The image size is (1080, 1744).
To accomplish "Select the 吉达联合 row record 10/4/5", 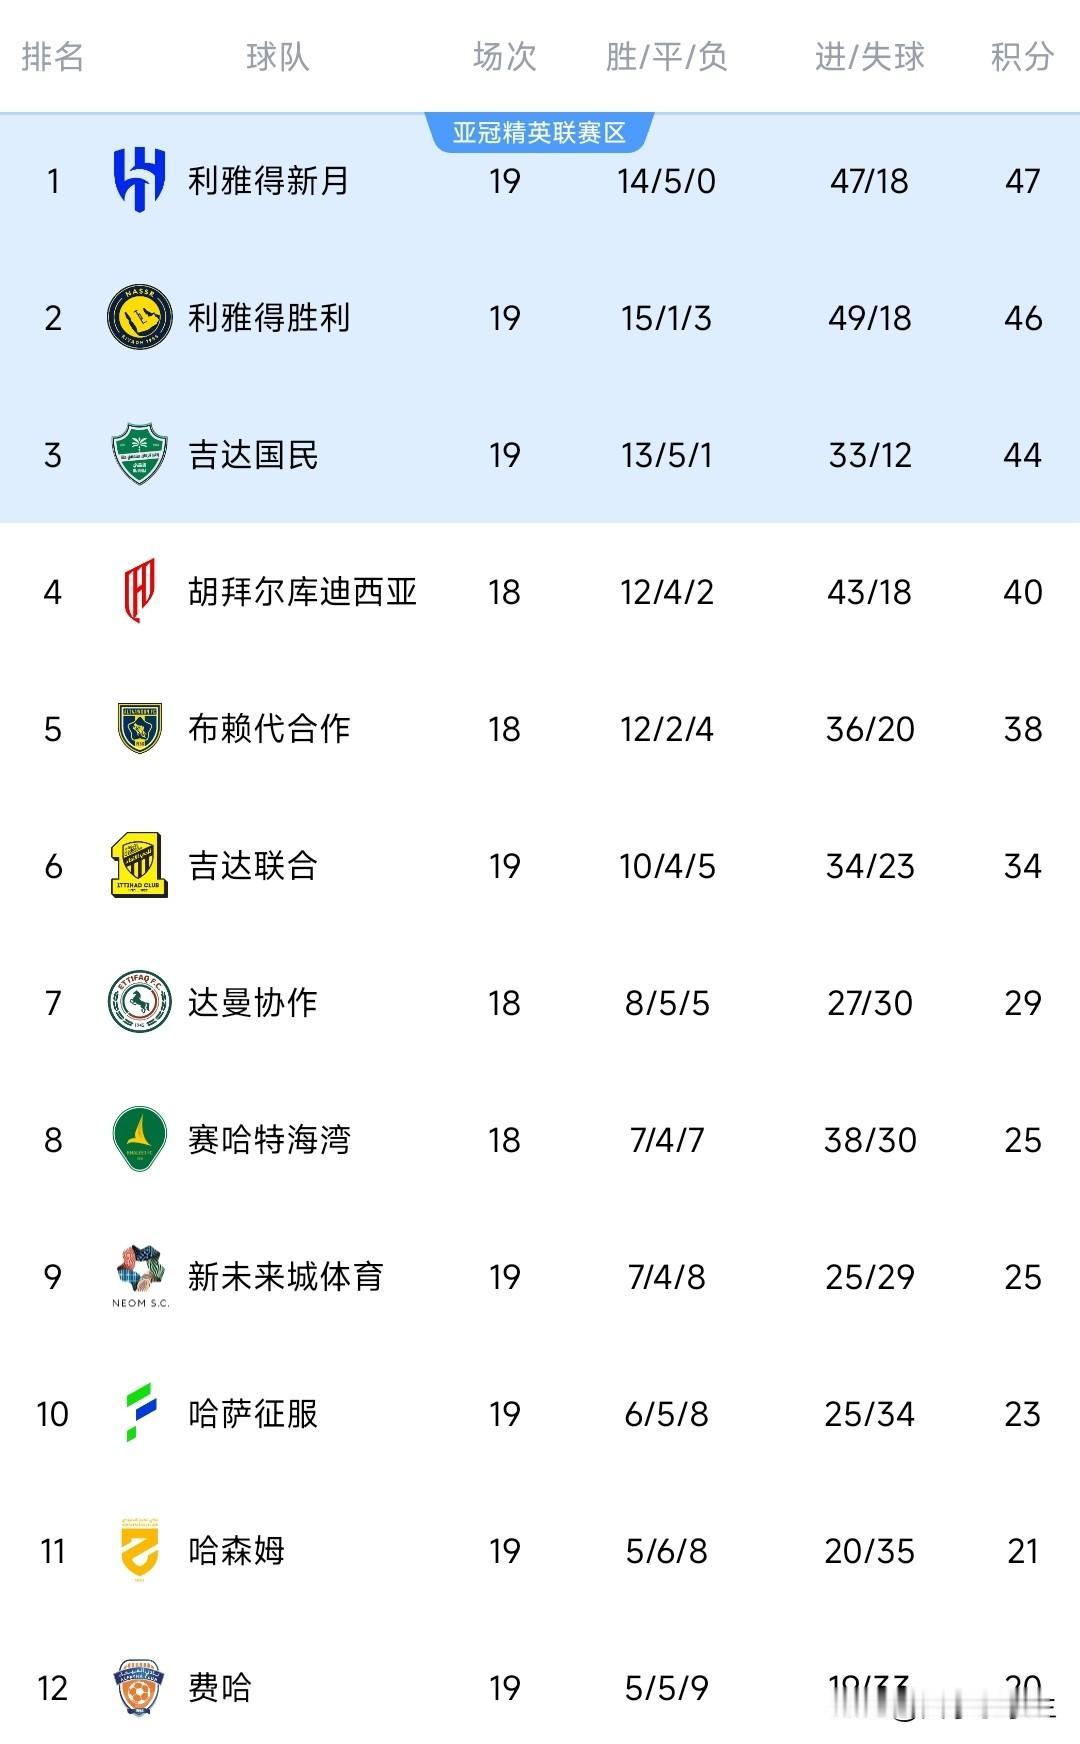I will pyautogui.click(x=667, y=866).
